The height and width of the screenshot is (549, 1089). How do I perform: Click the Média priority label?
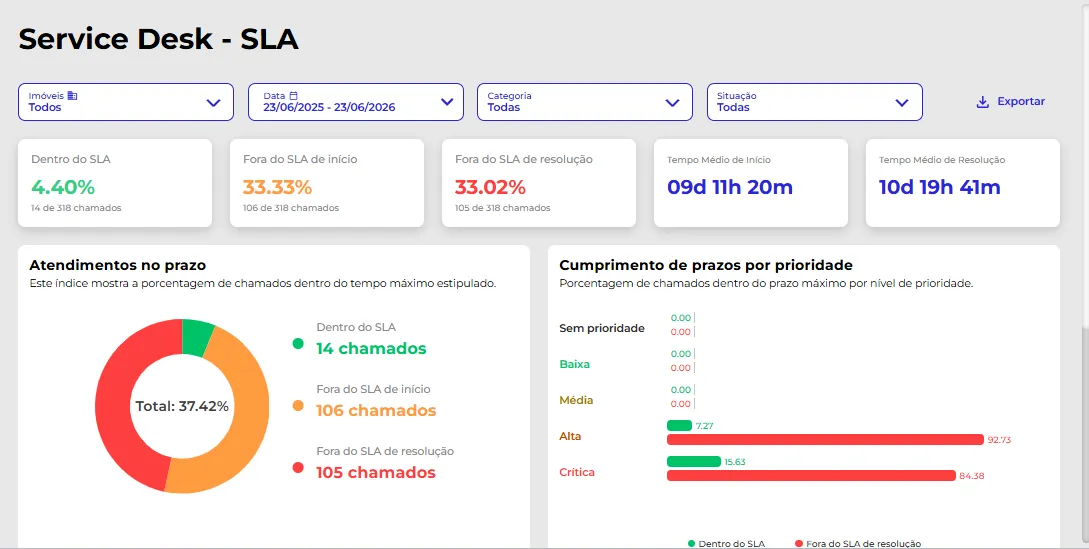coord(576,400)
